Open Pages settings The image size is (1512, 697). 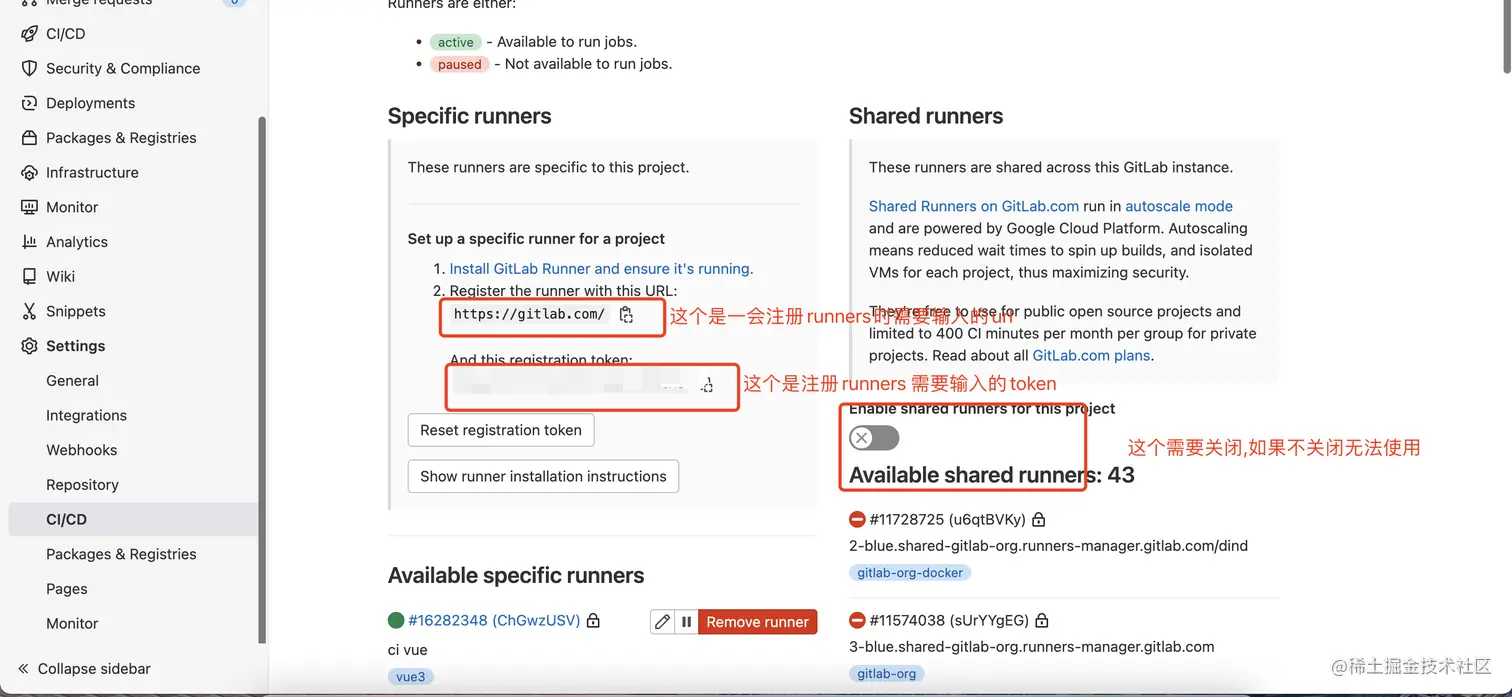point(67,589)
